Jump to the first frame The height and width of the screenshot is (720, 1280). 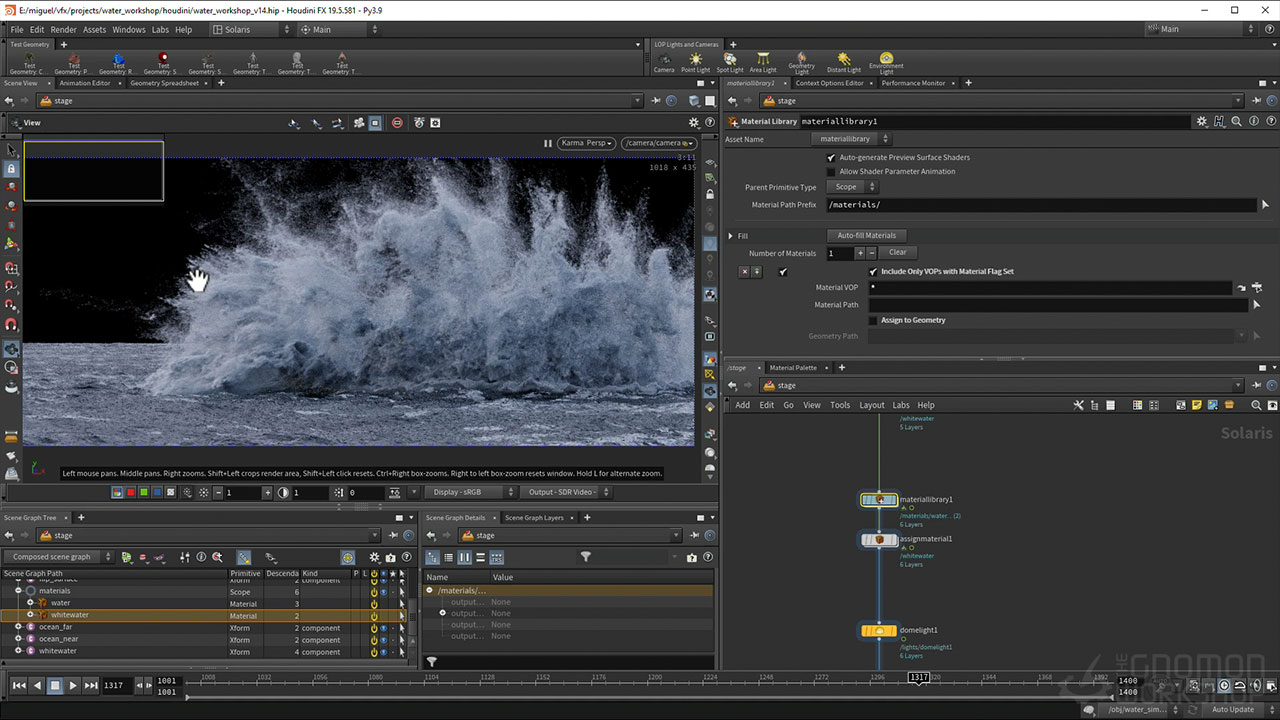(19, 685)
